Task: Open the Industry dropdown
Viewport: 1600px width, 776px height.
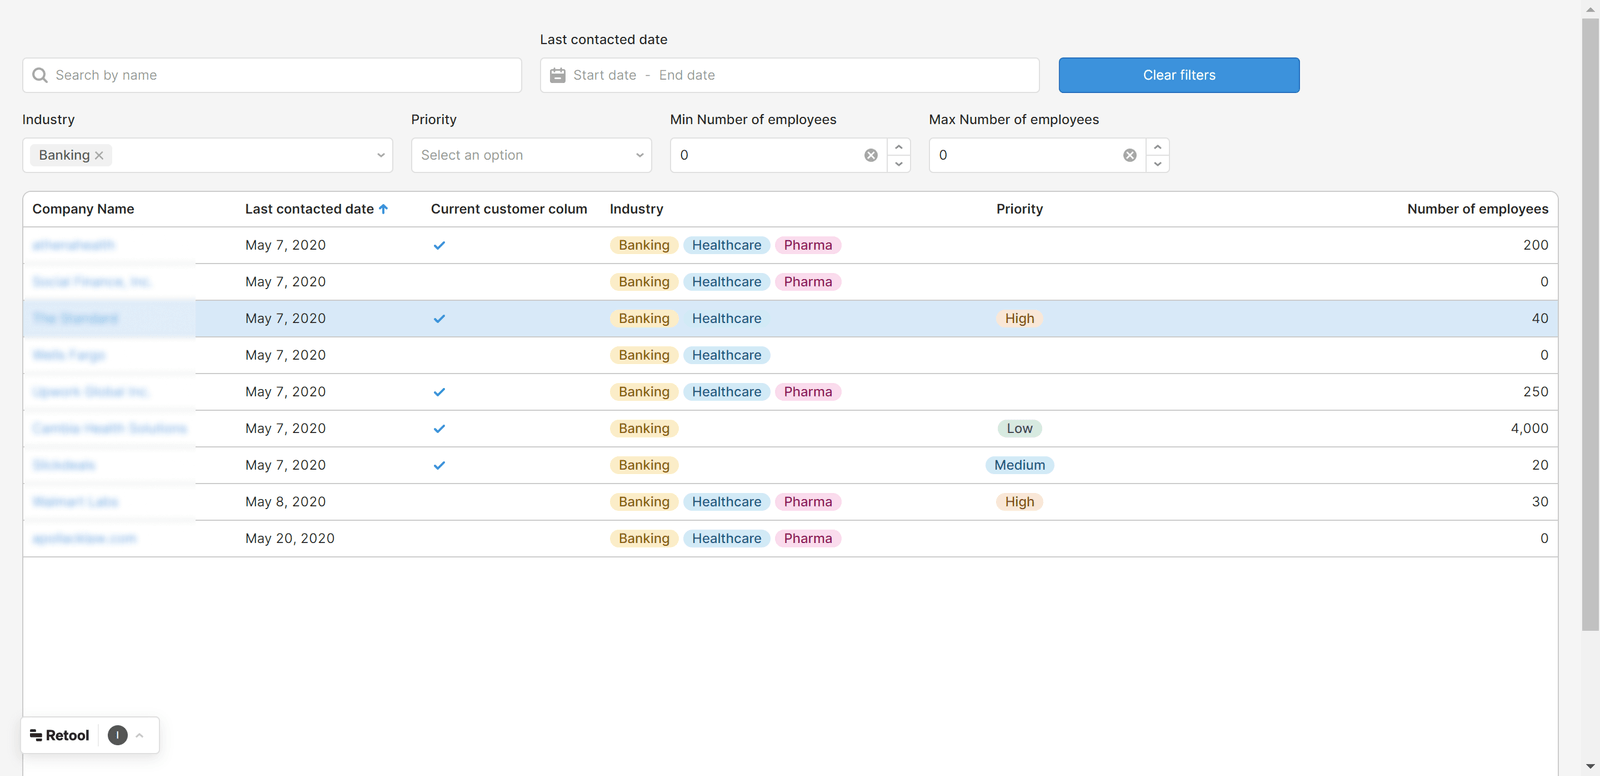Action: pos(208,155)
